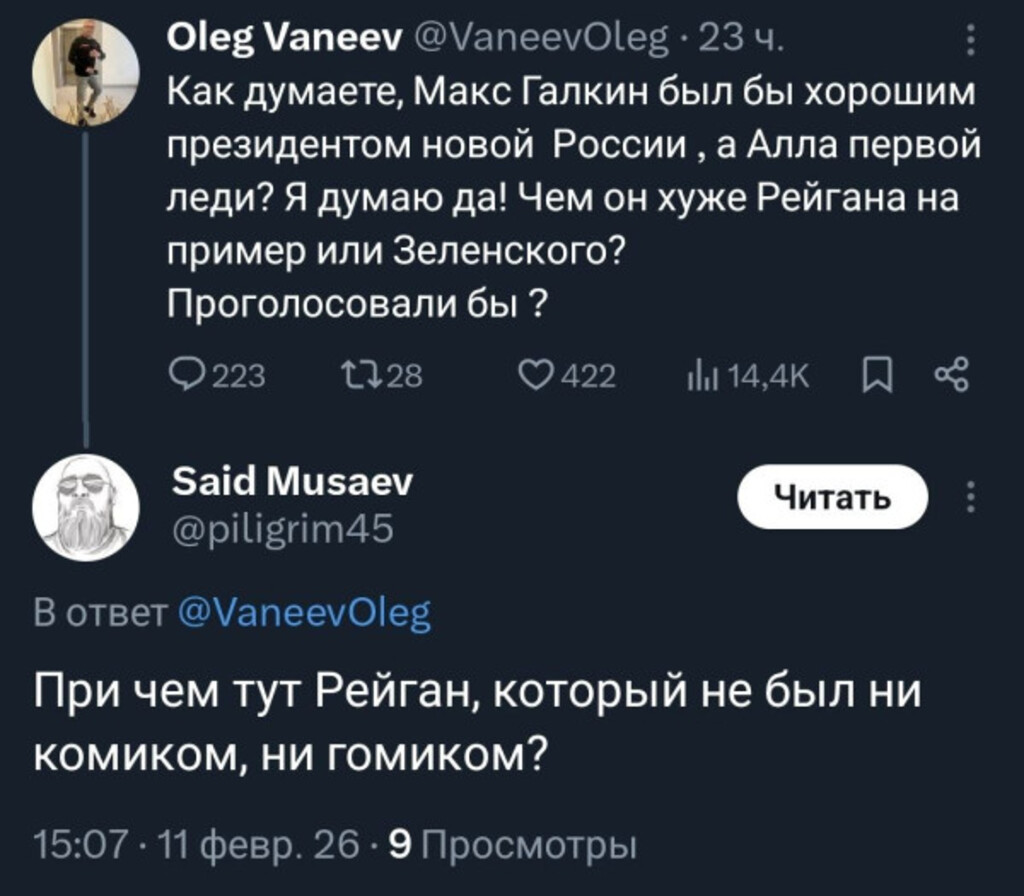Viewport: 1024px width, 896px height.
Task: Click the retweet icon with 28
Action: [x=356, y=375]
